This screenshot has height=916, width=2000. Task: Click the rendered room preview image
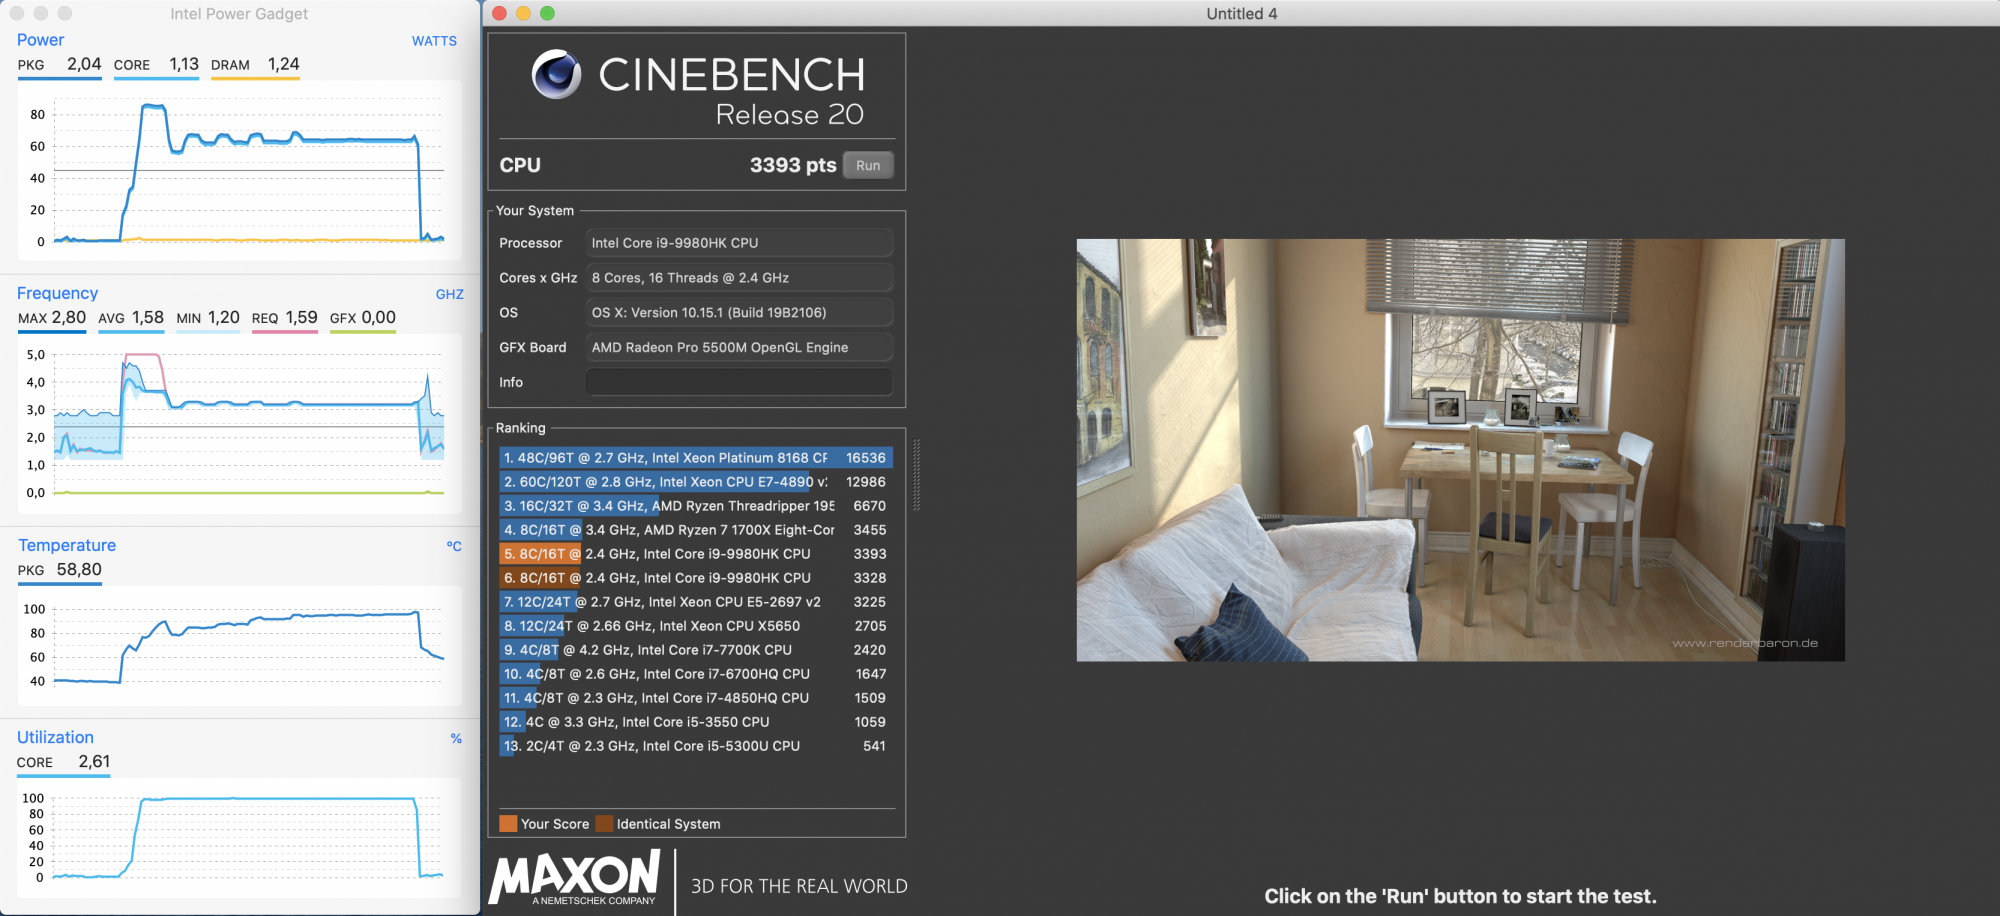(1460, 450)
